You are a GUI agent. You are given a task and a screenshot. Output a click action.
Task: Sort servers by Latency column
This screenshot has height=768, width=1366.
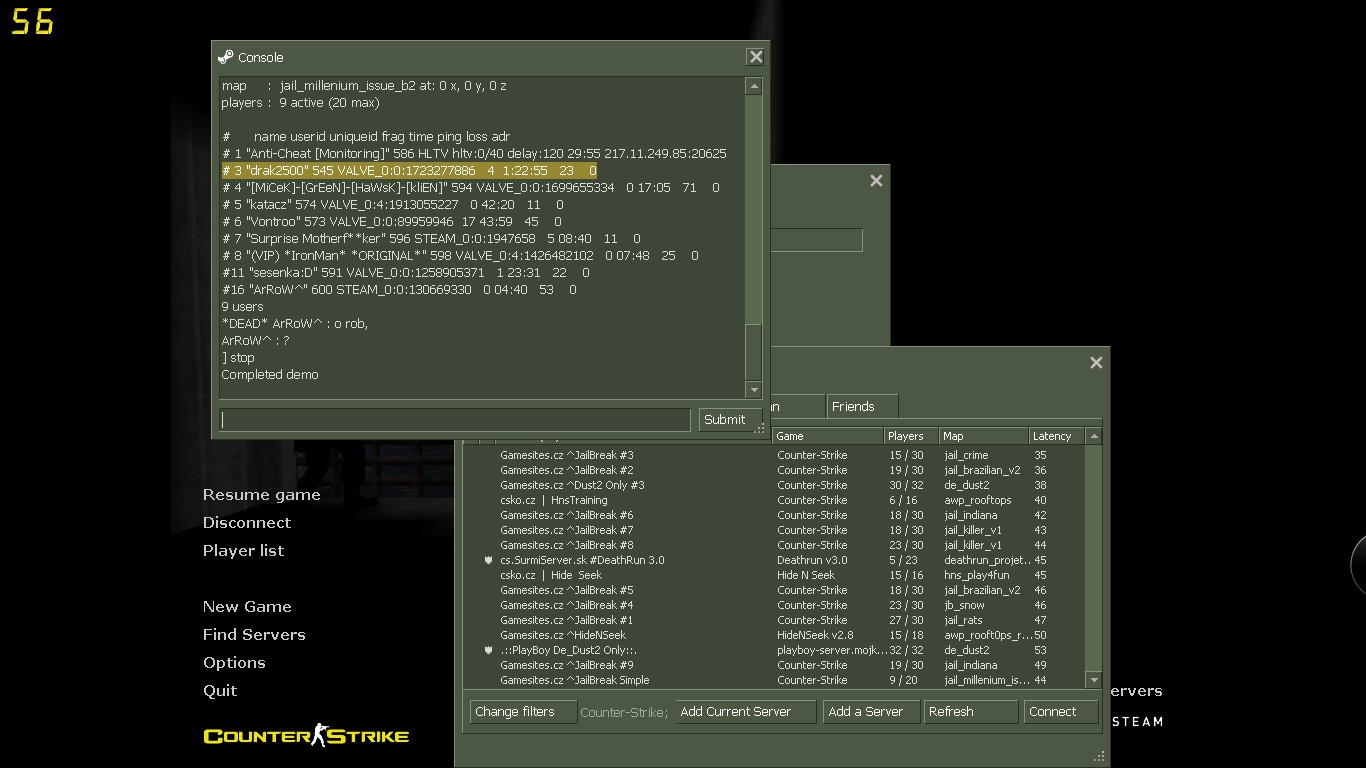click(1057, 436)
